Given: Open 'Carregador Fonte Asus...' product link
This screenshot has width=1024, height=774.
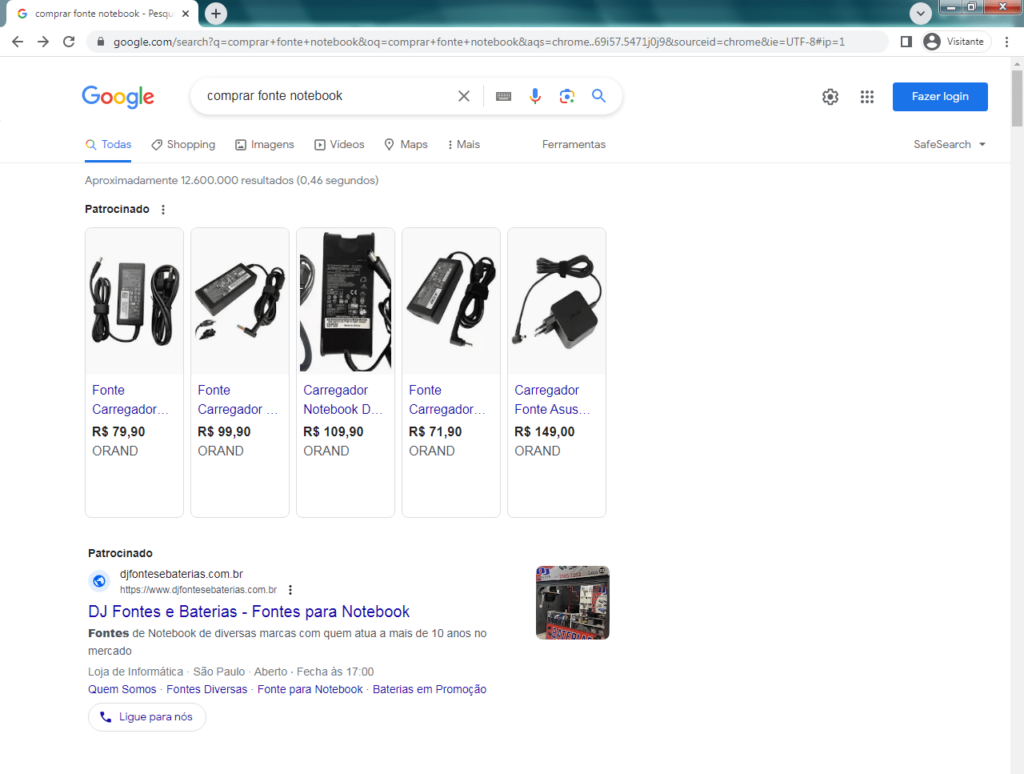Looking at the screenshot, I should click(x=552, y=400).
